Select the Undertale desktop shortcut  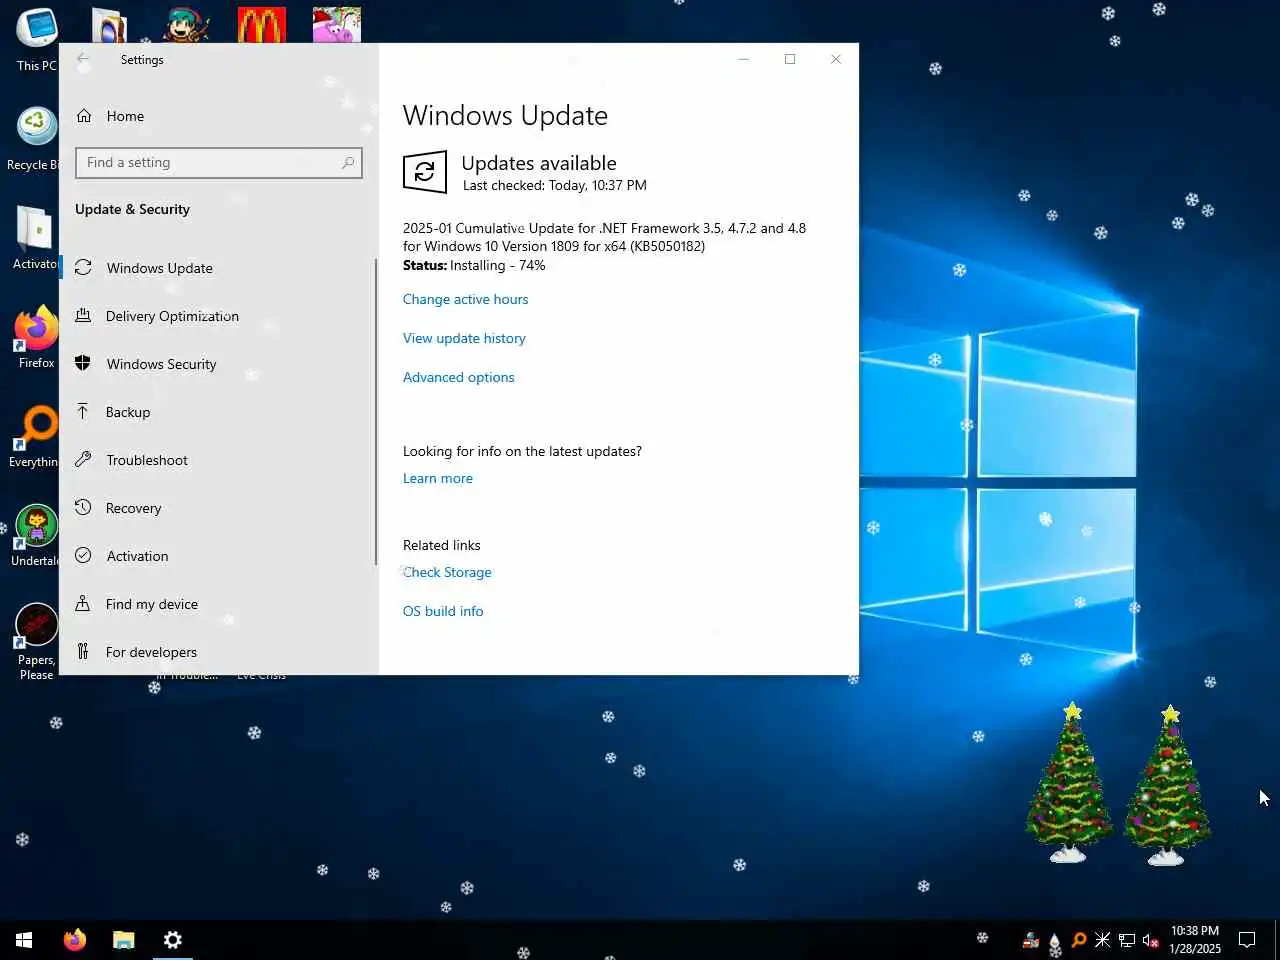[x=36, y=536]
